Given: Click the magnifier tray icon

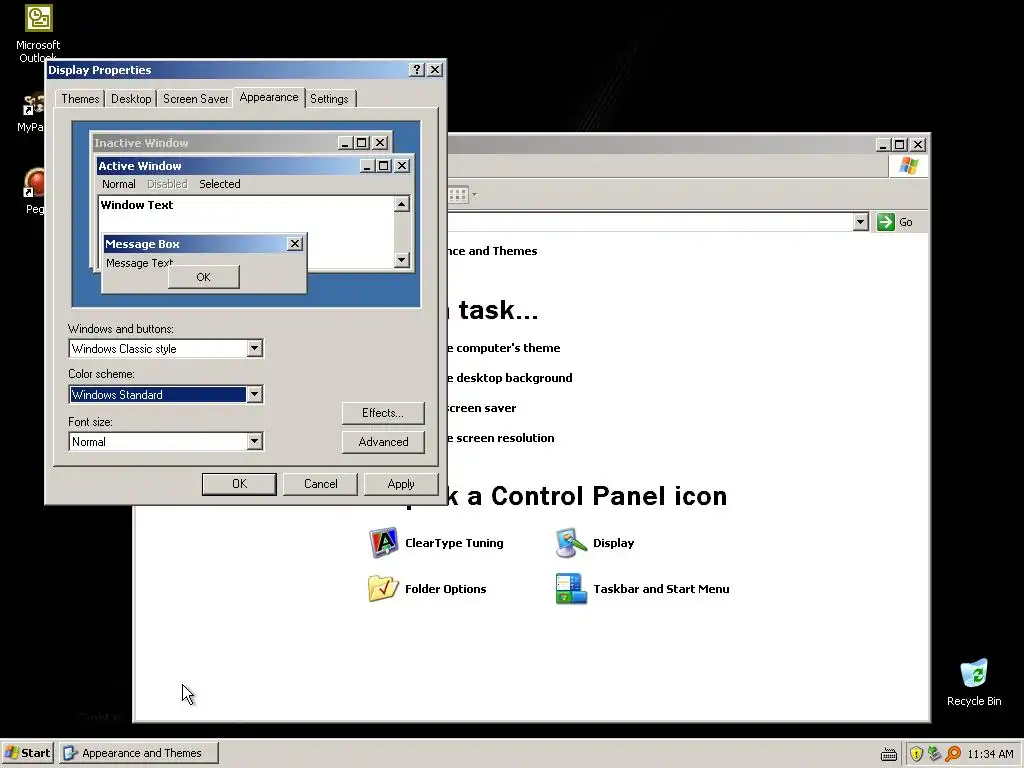Looking at the screenshot, I should [x=953, y=754].
